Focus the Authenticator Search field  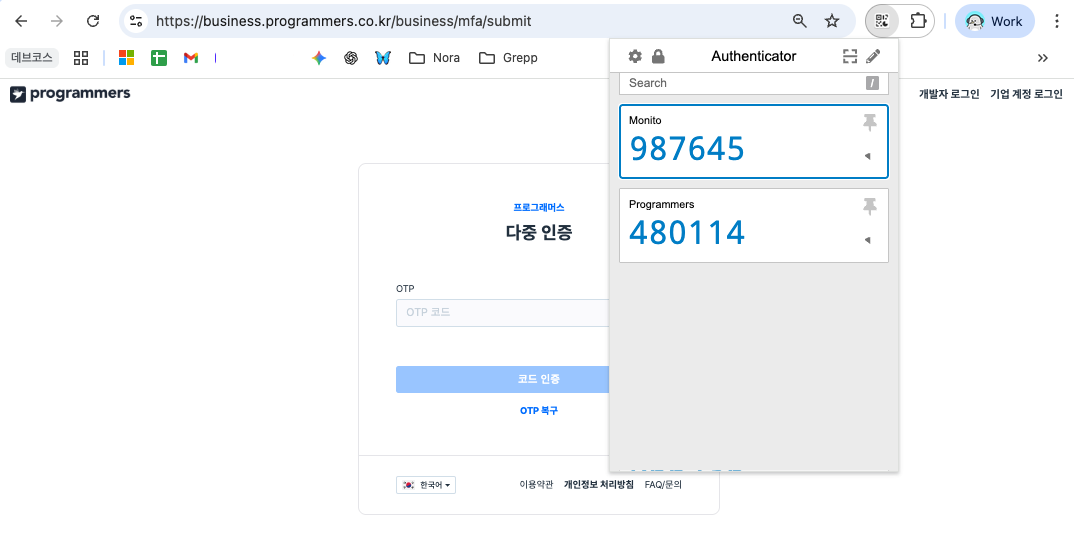[753, 83]
